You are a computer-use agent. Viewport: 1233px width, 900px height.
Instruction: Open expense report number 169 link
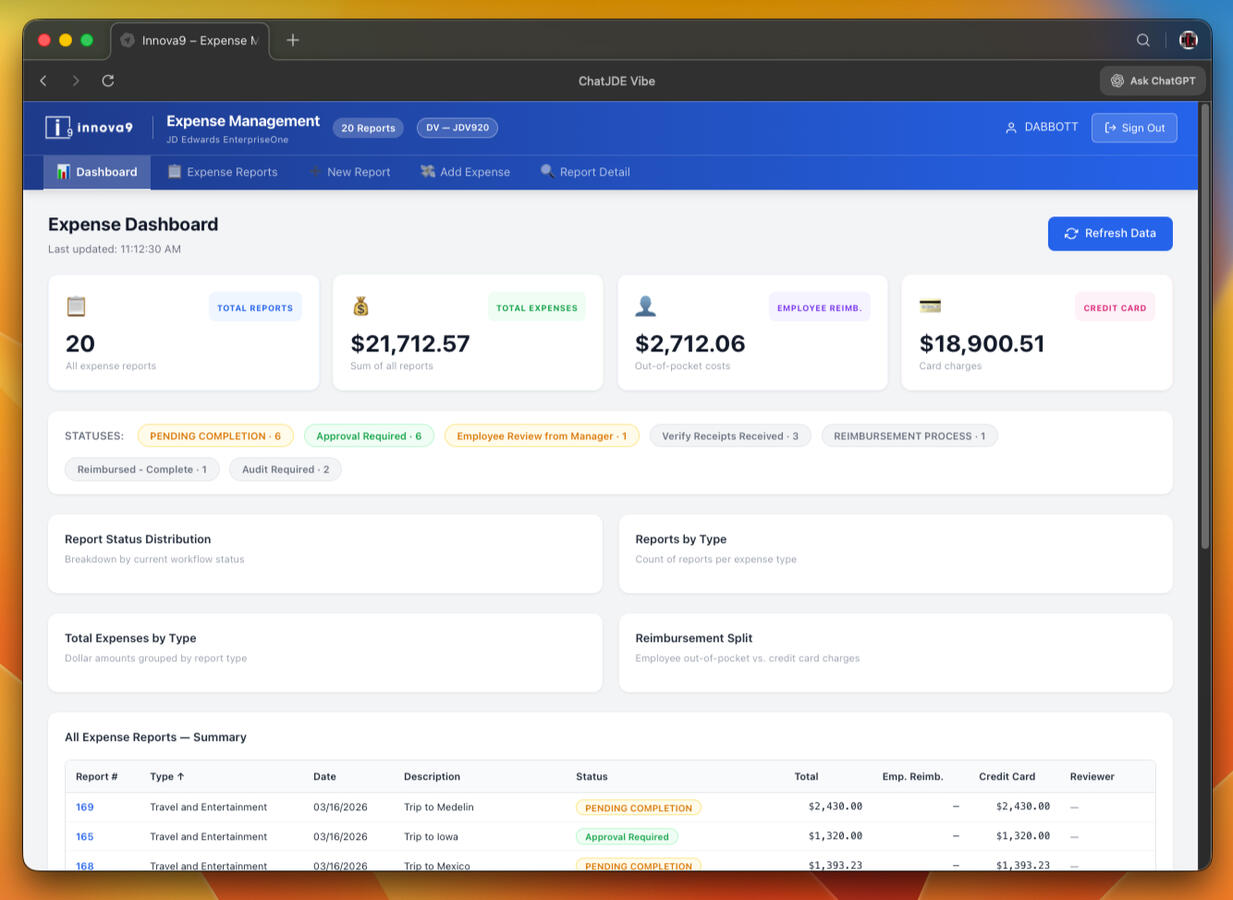(x=85, y=807)
